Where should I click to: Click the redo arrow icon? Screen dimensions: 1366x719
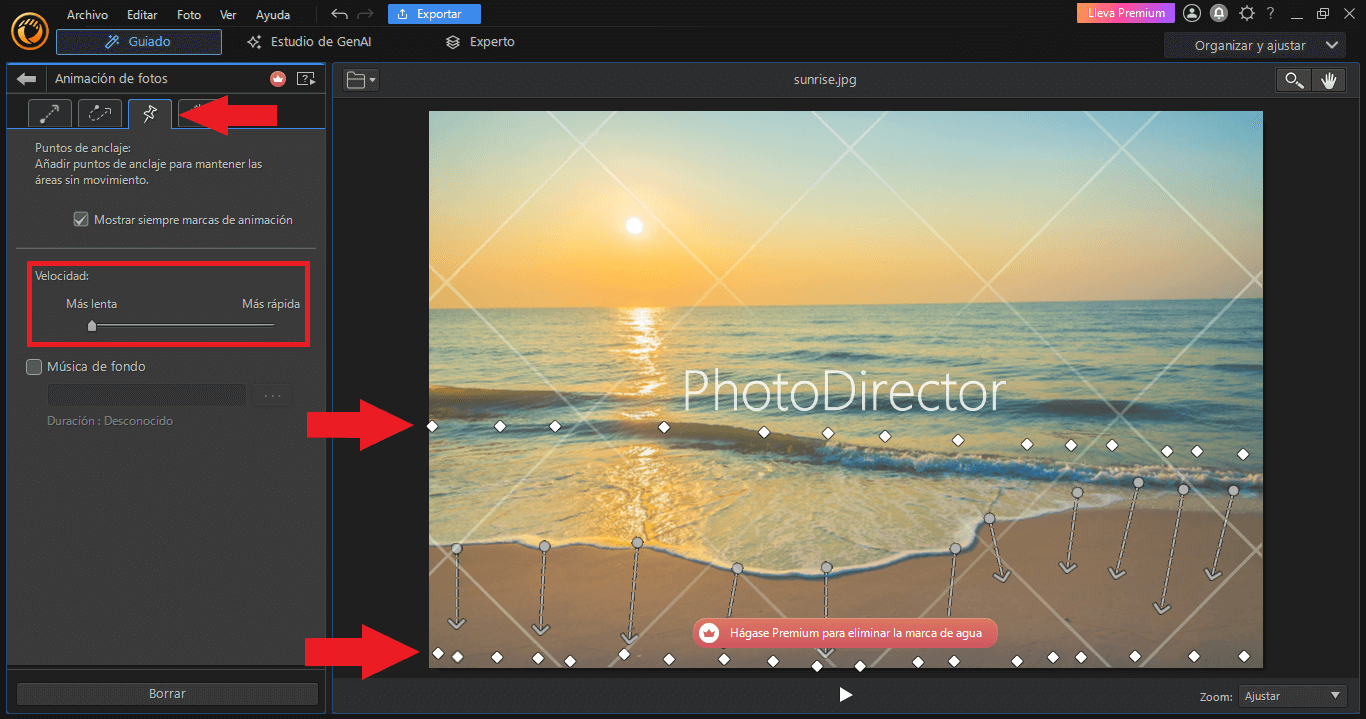tap(366, 14)
